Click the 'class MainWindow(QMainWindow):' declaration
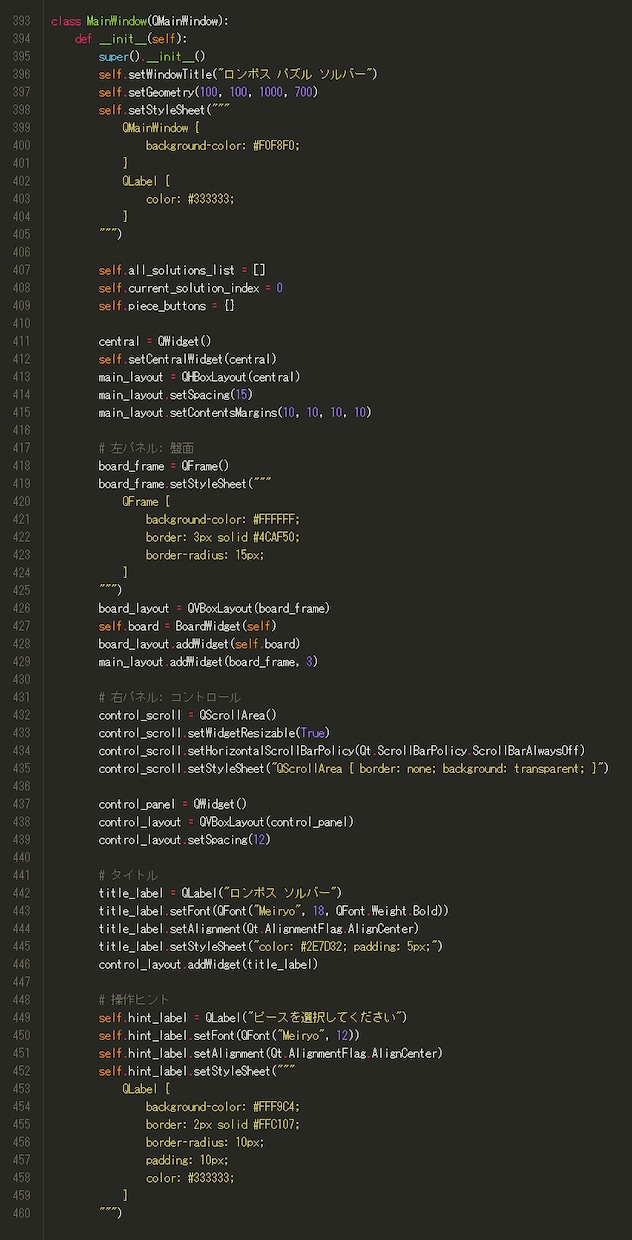This screenshot has height=1240, width=632. pos(139,21)
